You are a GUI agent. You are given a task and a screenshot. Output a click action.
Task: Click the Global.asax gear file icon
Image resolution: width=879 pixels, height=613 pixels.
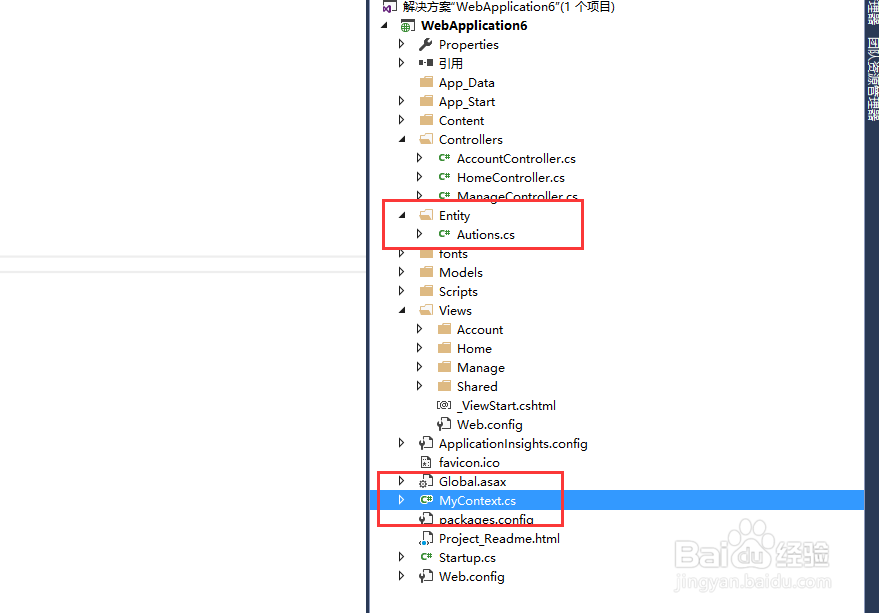(426, 481)
